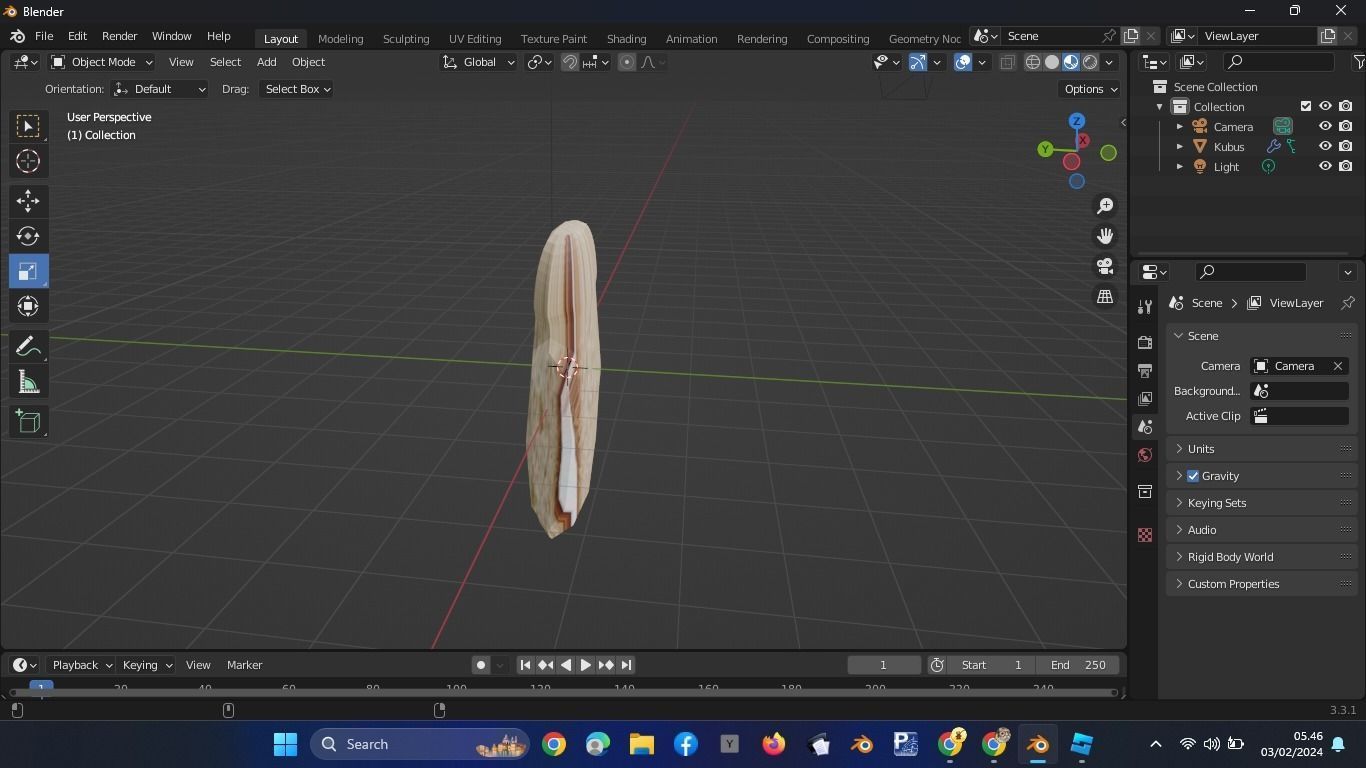Hide Camera in viewport via eye icon

click(x=1326, y=127)
